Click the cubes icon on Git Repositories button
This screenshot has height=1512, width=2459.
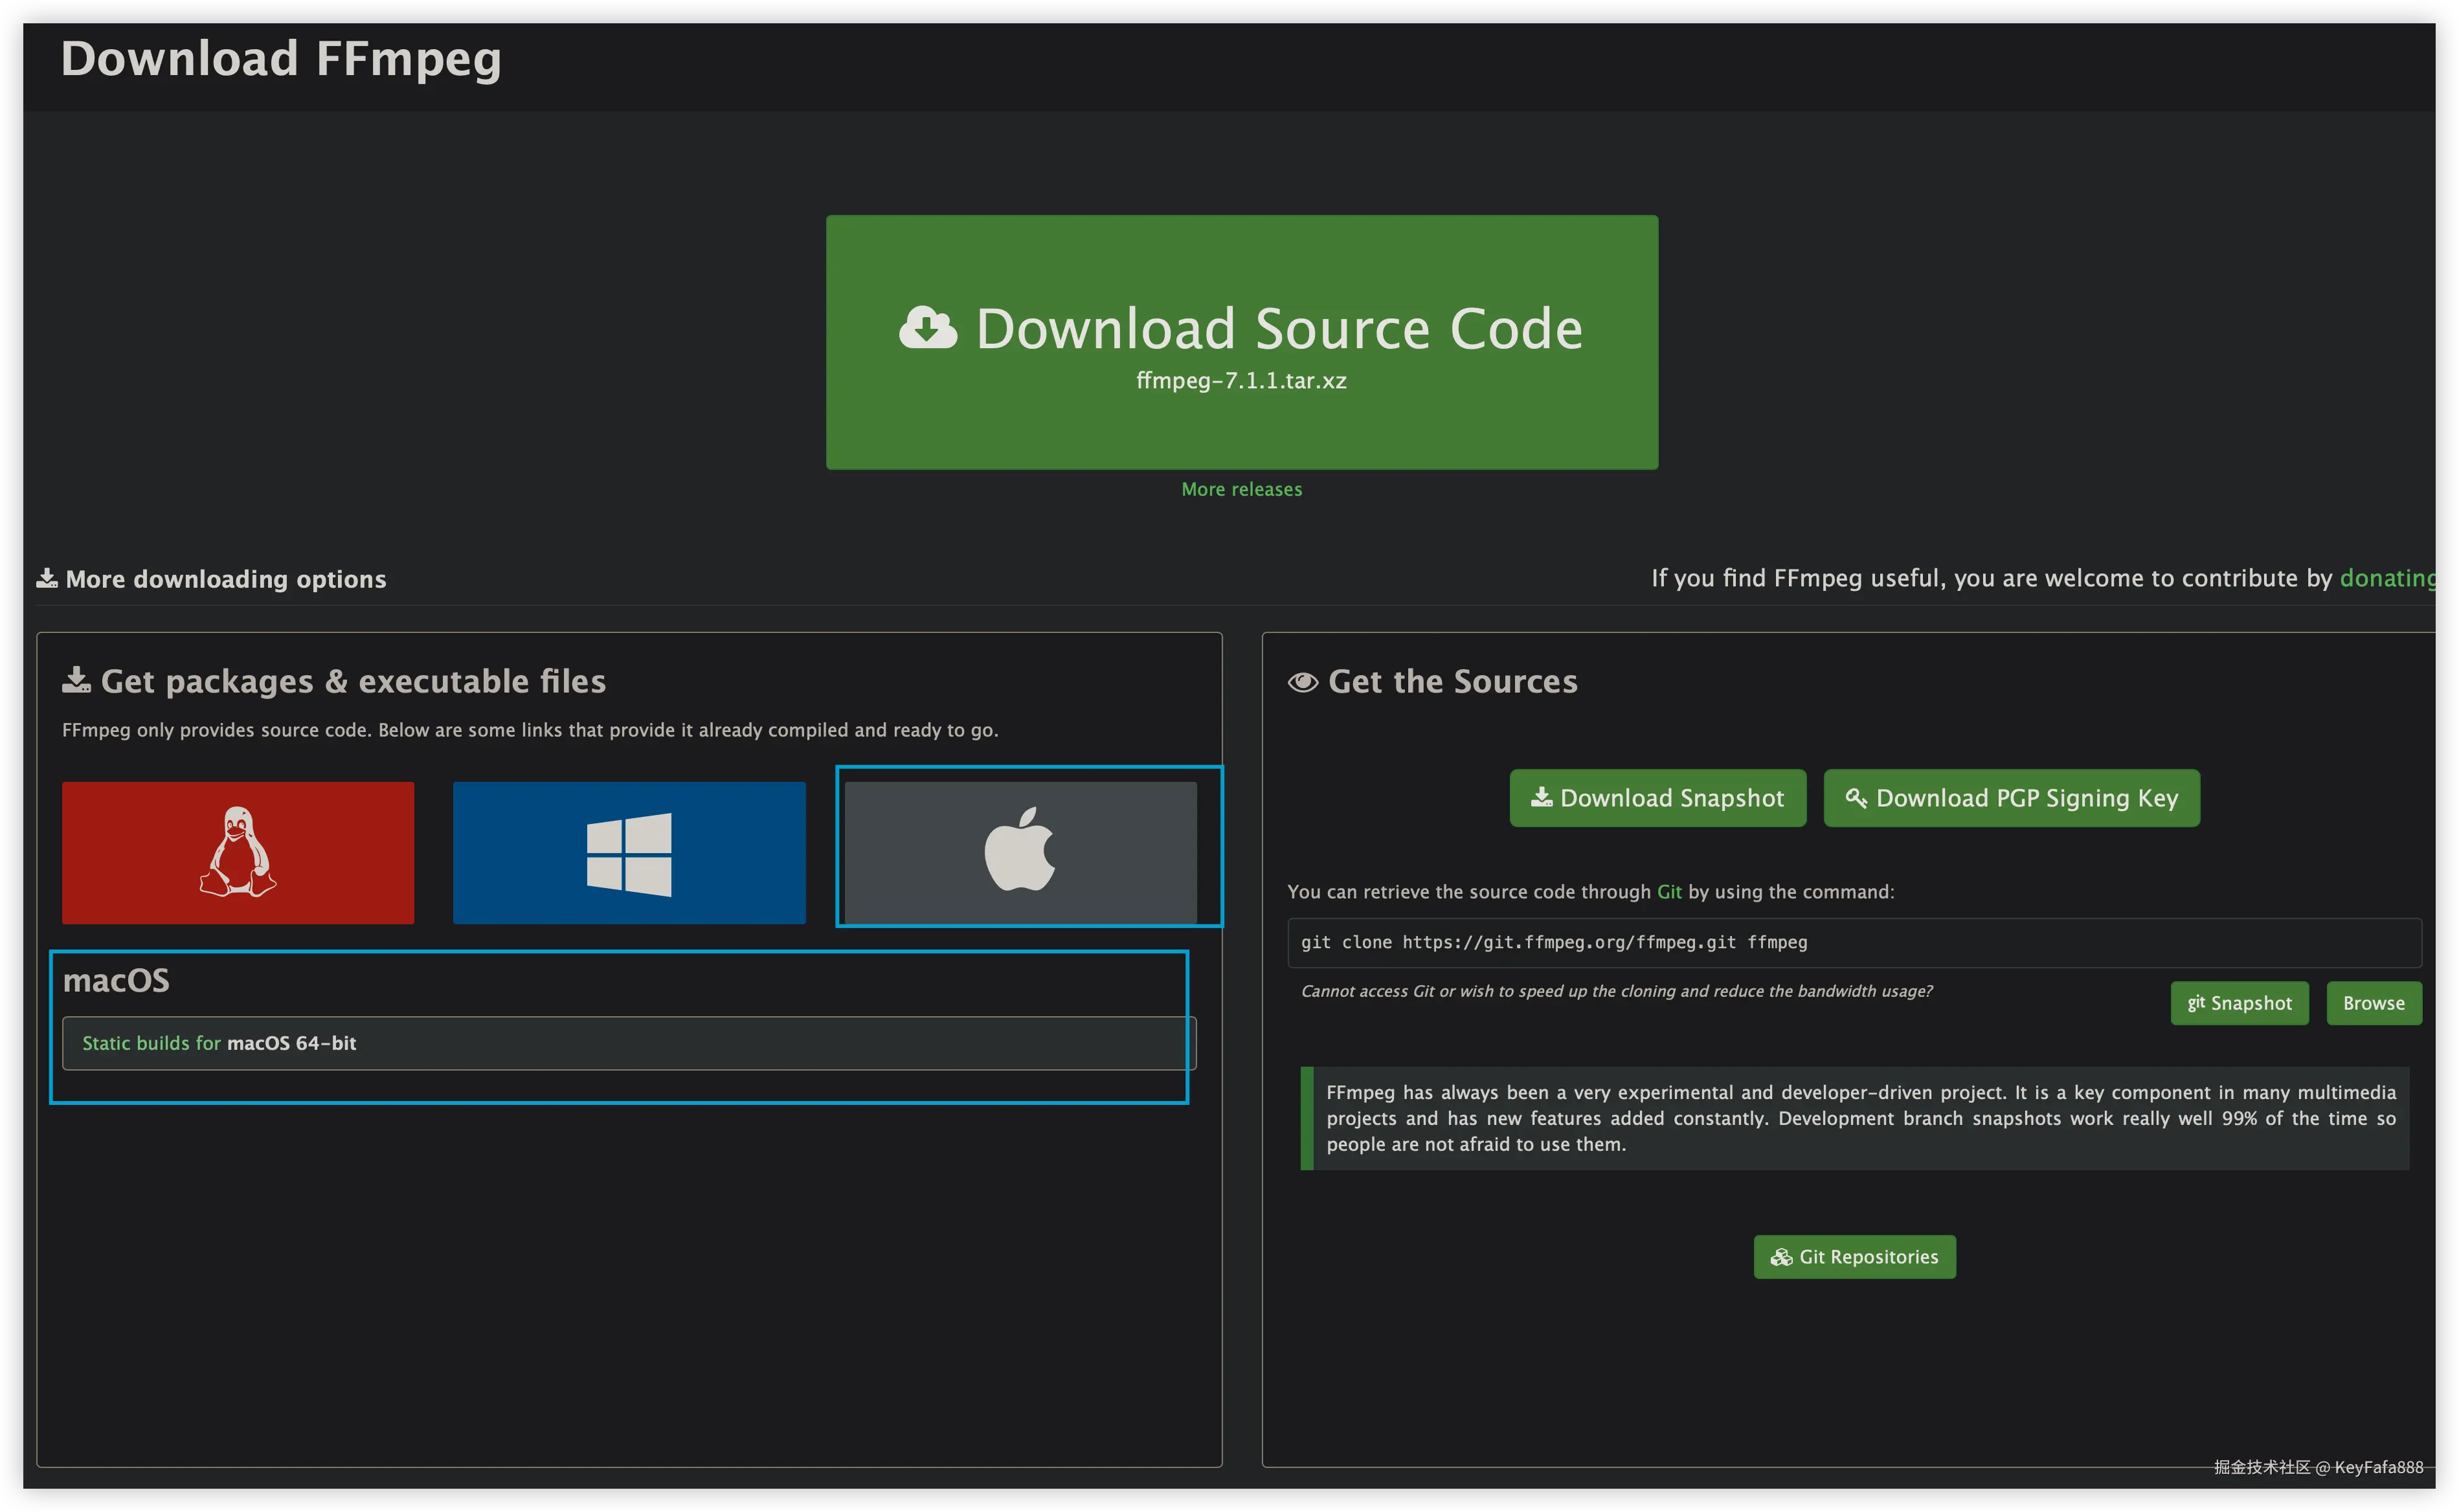click(x=1781, y=1257)
